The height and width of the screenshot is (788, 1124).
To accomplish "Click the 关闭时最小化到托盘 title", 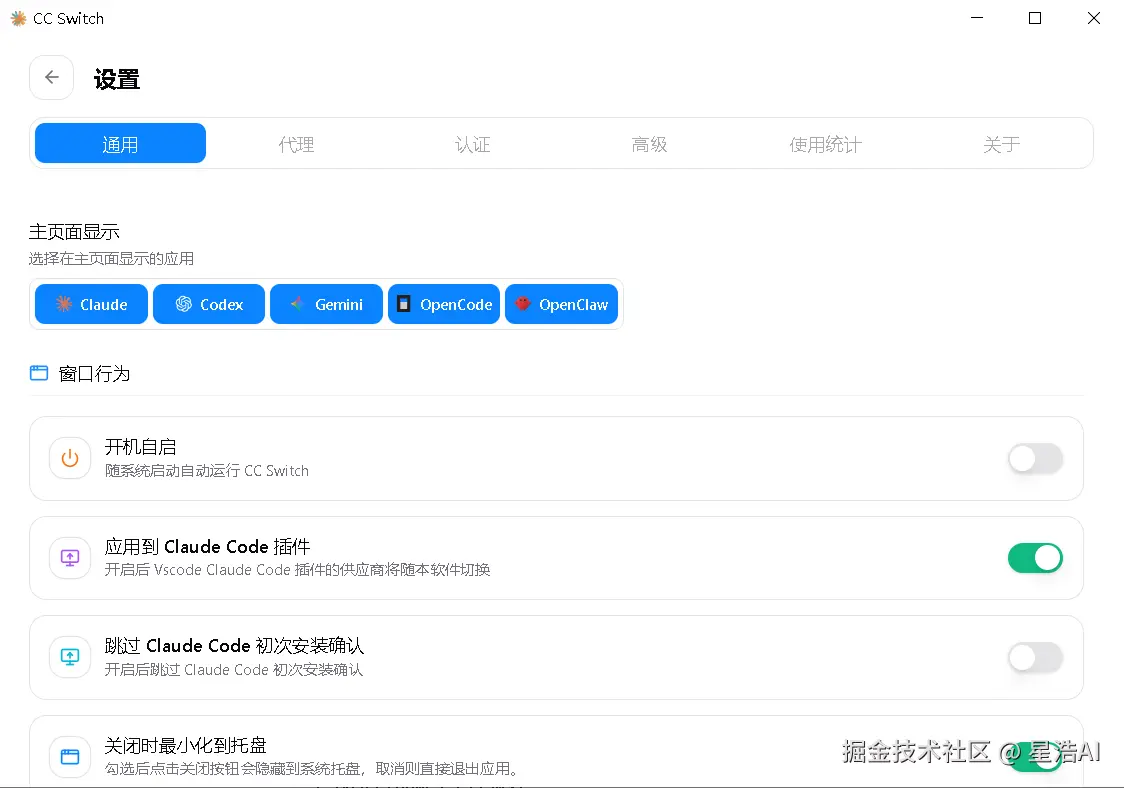I will pos(186,746).
